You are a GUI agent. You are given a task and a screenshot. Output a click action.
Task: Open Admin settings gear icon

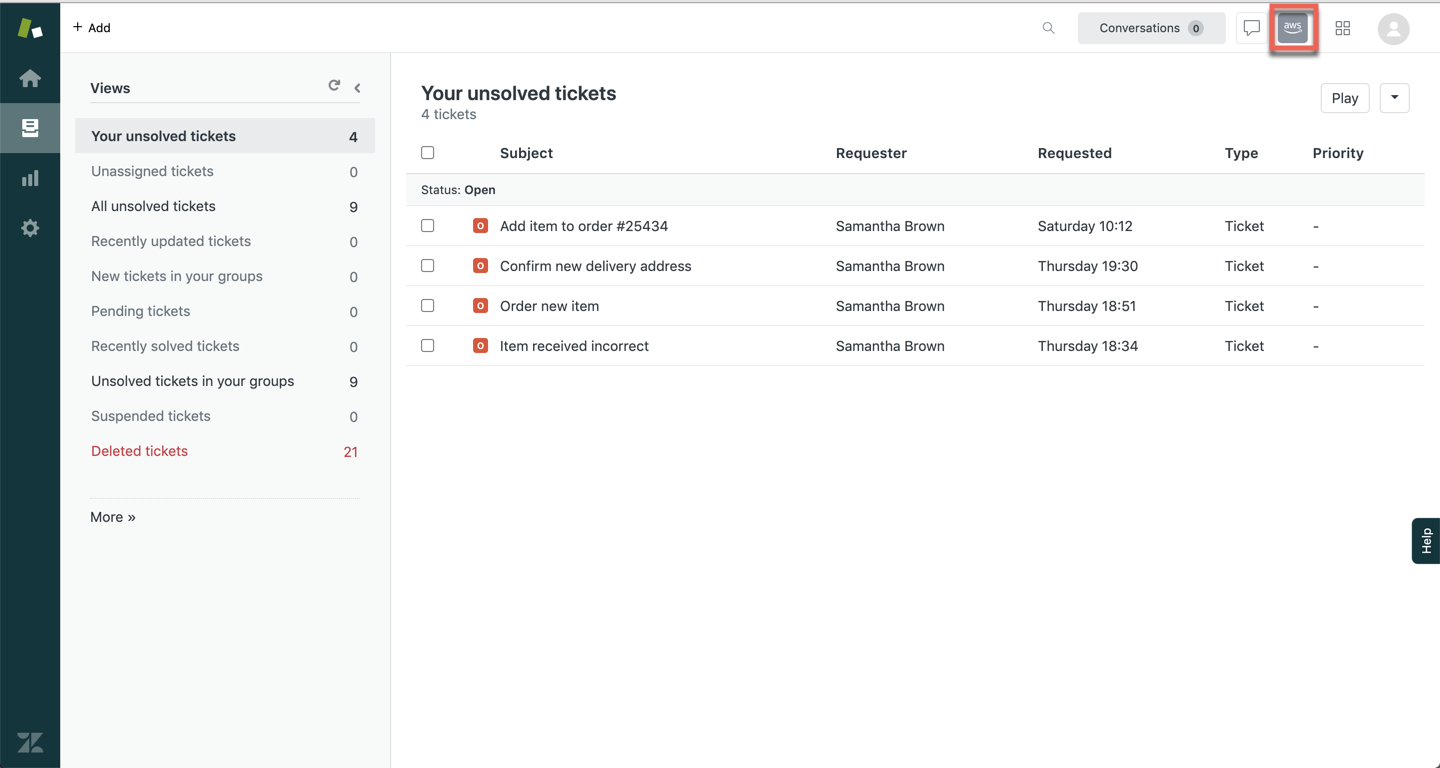(x=30, y=228)
